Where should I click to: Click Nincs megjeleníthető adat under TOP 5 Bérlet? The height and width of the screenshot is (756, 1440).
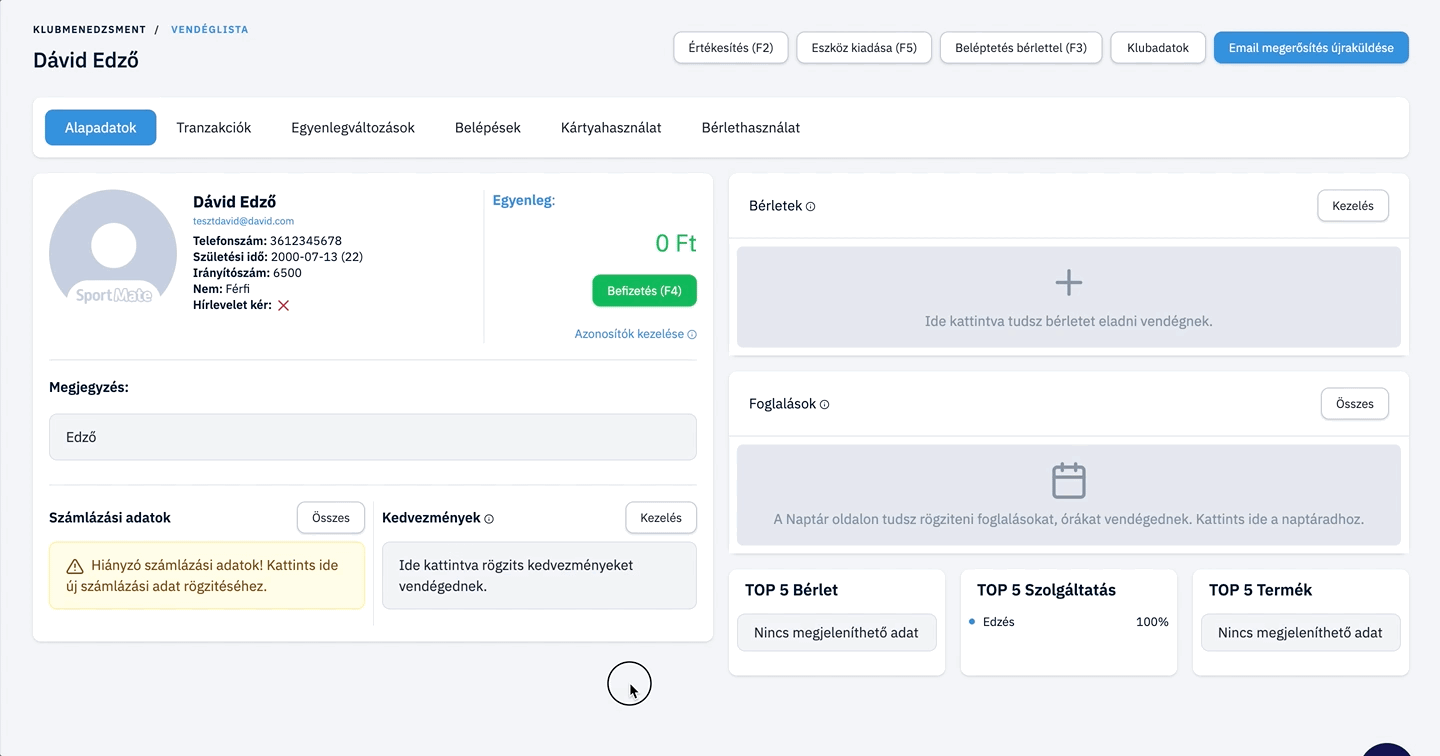836,633
